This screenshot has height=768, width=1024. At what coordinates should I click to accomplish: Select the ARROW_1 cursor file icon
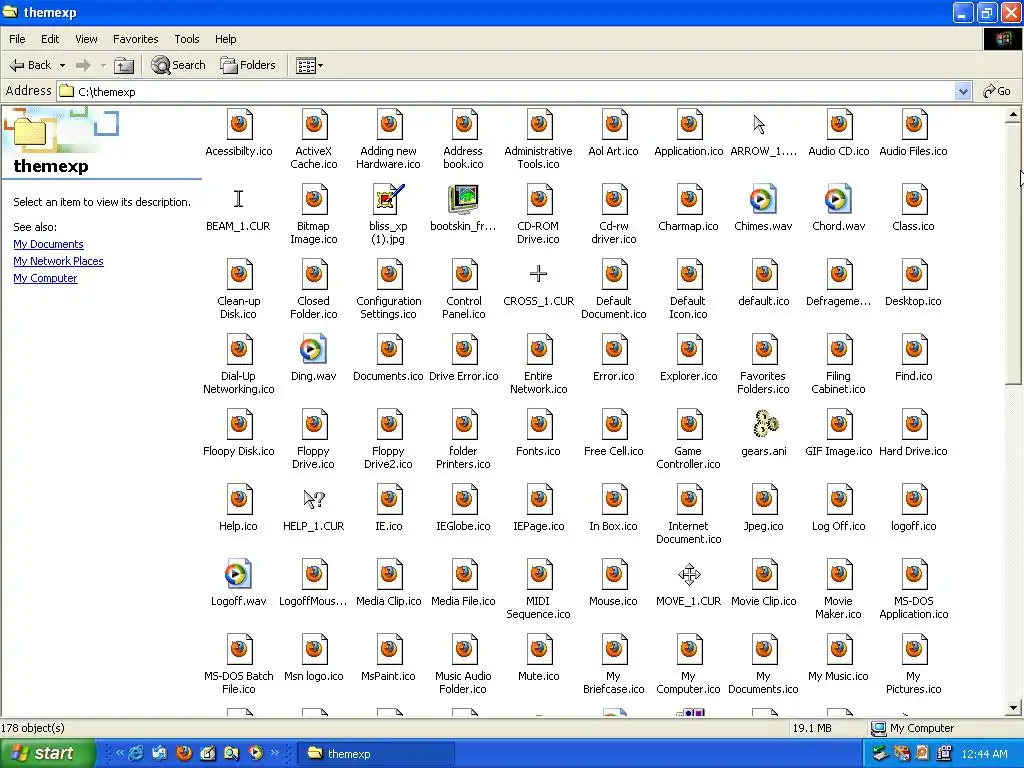click(x=759, y=124)
